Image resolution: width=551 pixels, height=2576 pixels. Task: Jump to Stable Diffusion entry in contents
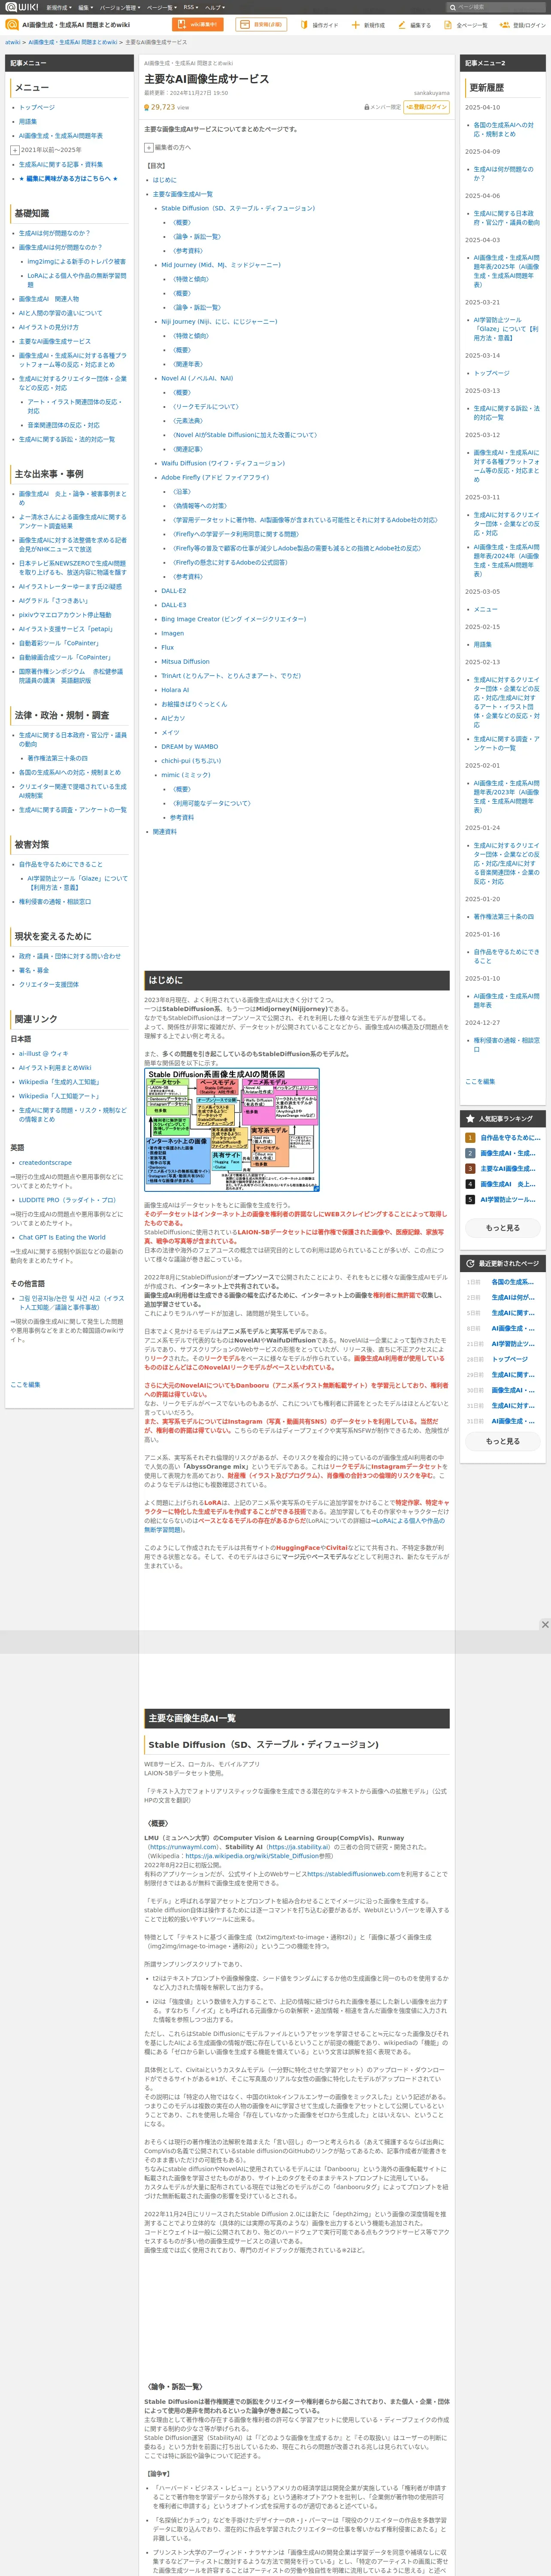pos(238,208)
